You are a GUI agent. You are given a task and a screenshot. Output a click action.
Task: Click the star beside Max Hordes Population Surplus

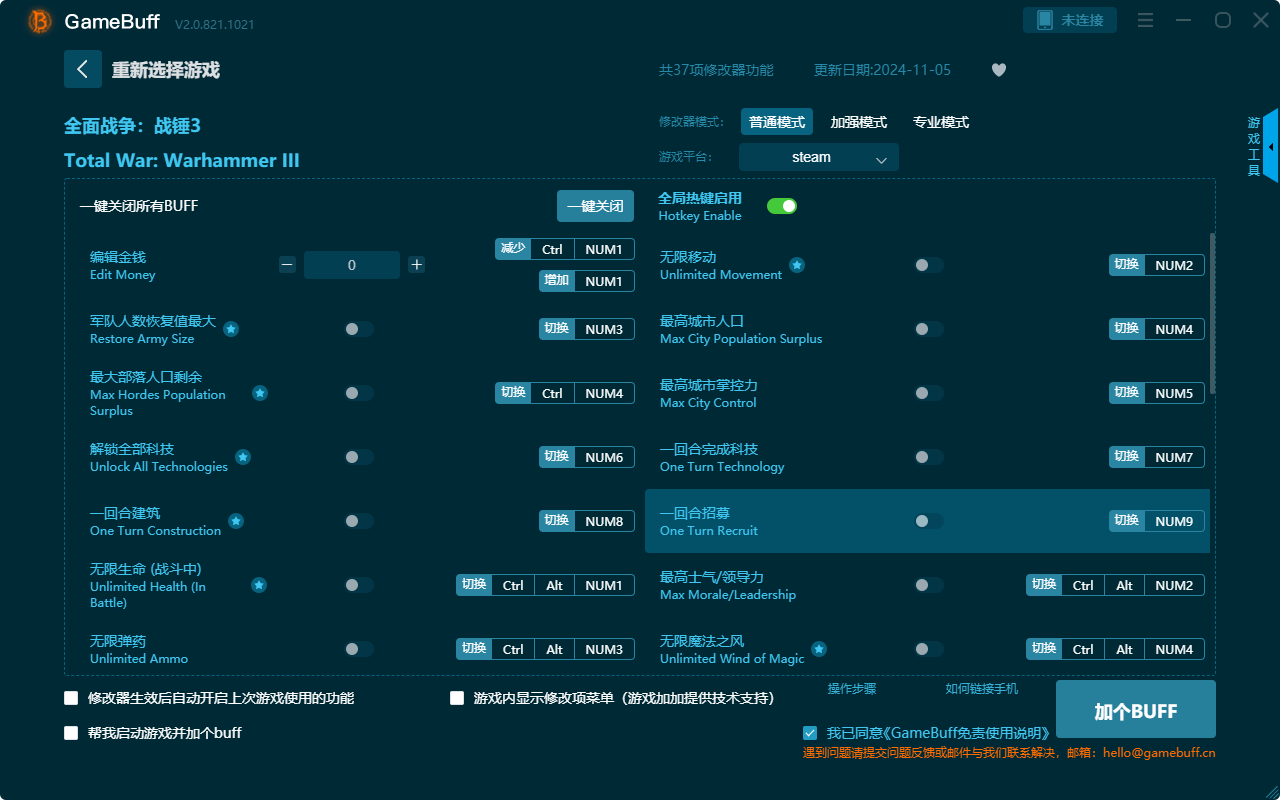pos(260,393)
